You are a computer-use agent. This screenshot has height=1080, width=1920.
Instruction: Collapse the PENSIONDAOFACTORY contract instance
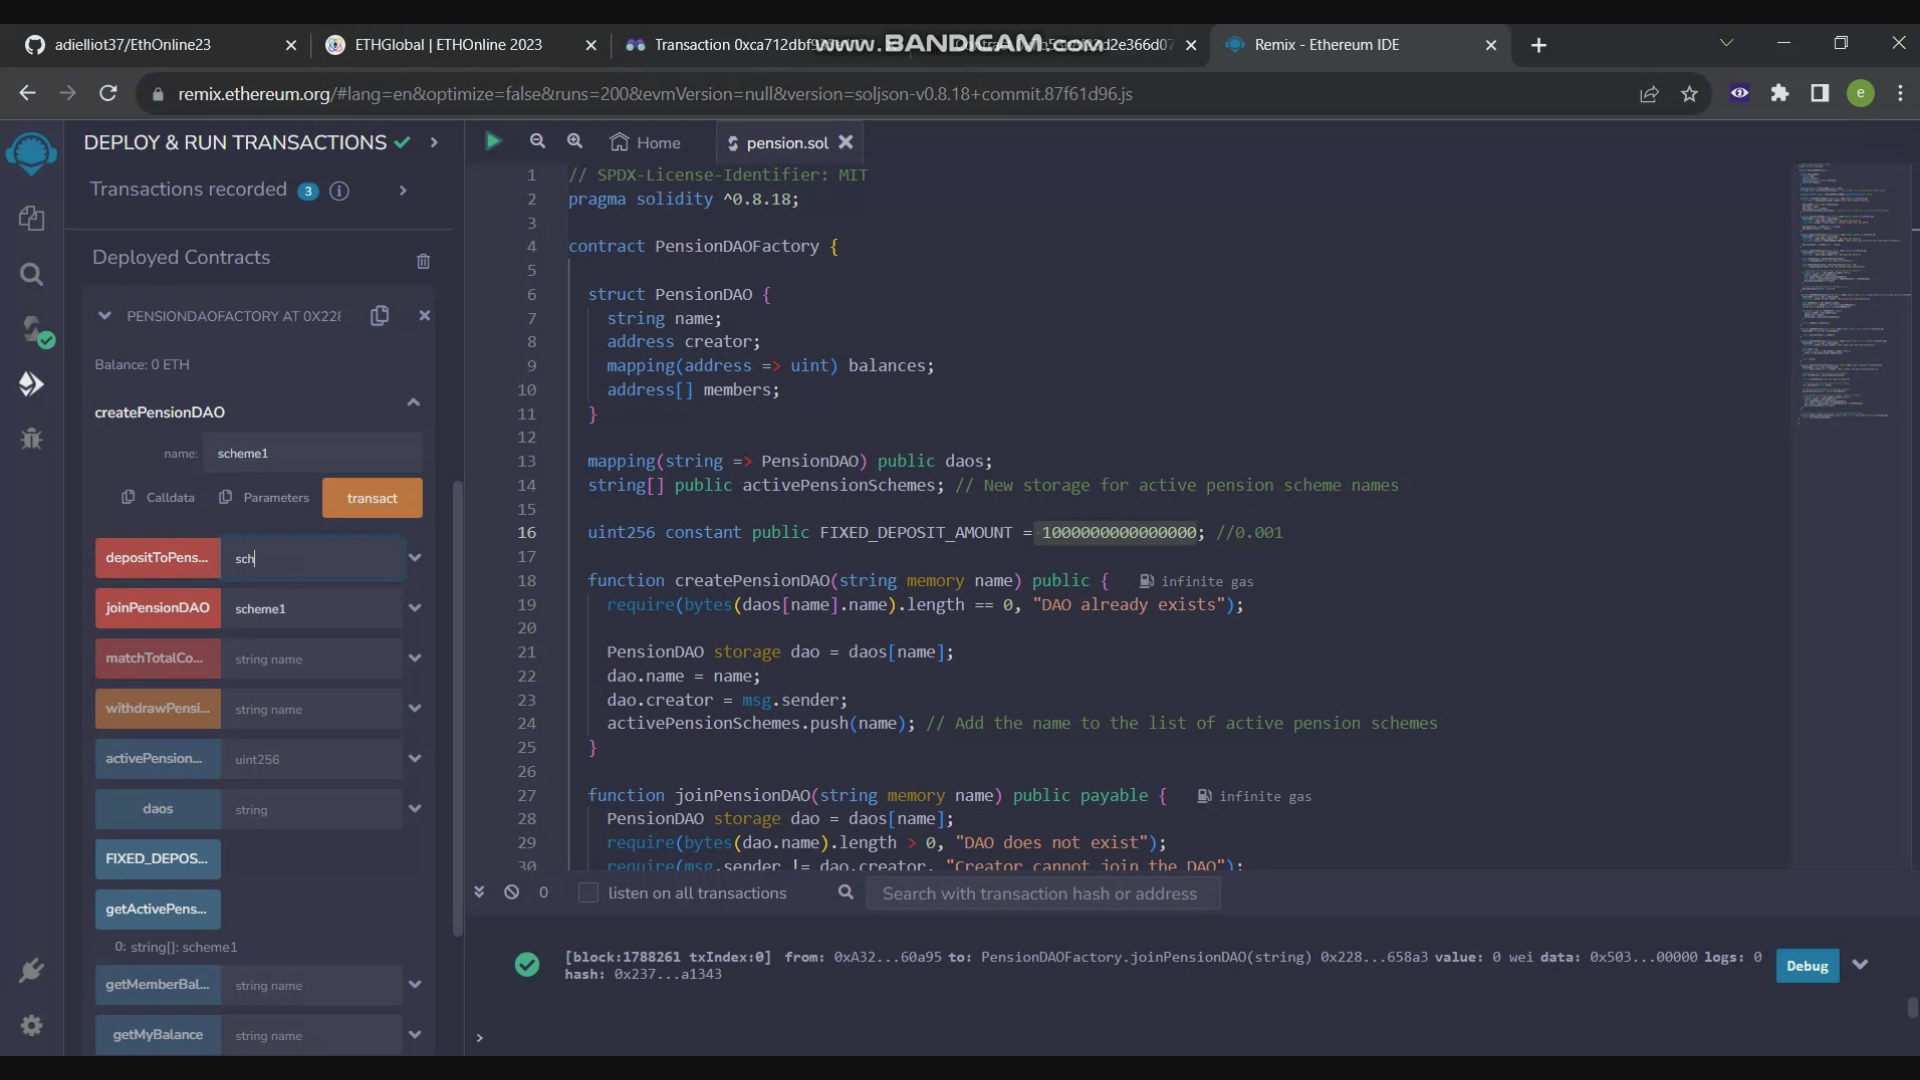click(104, 316)
